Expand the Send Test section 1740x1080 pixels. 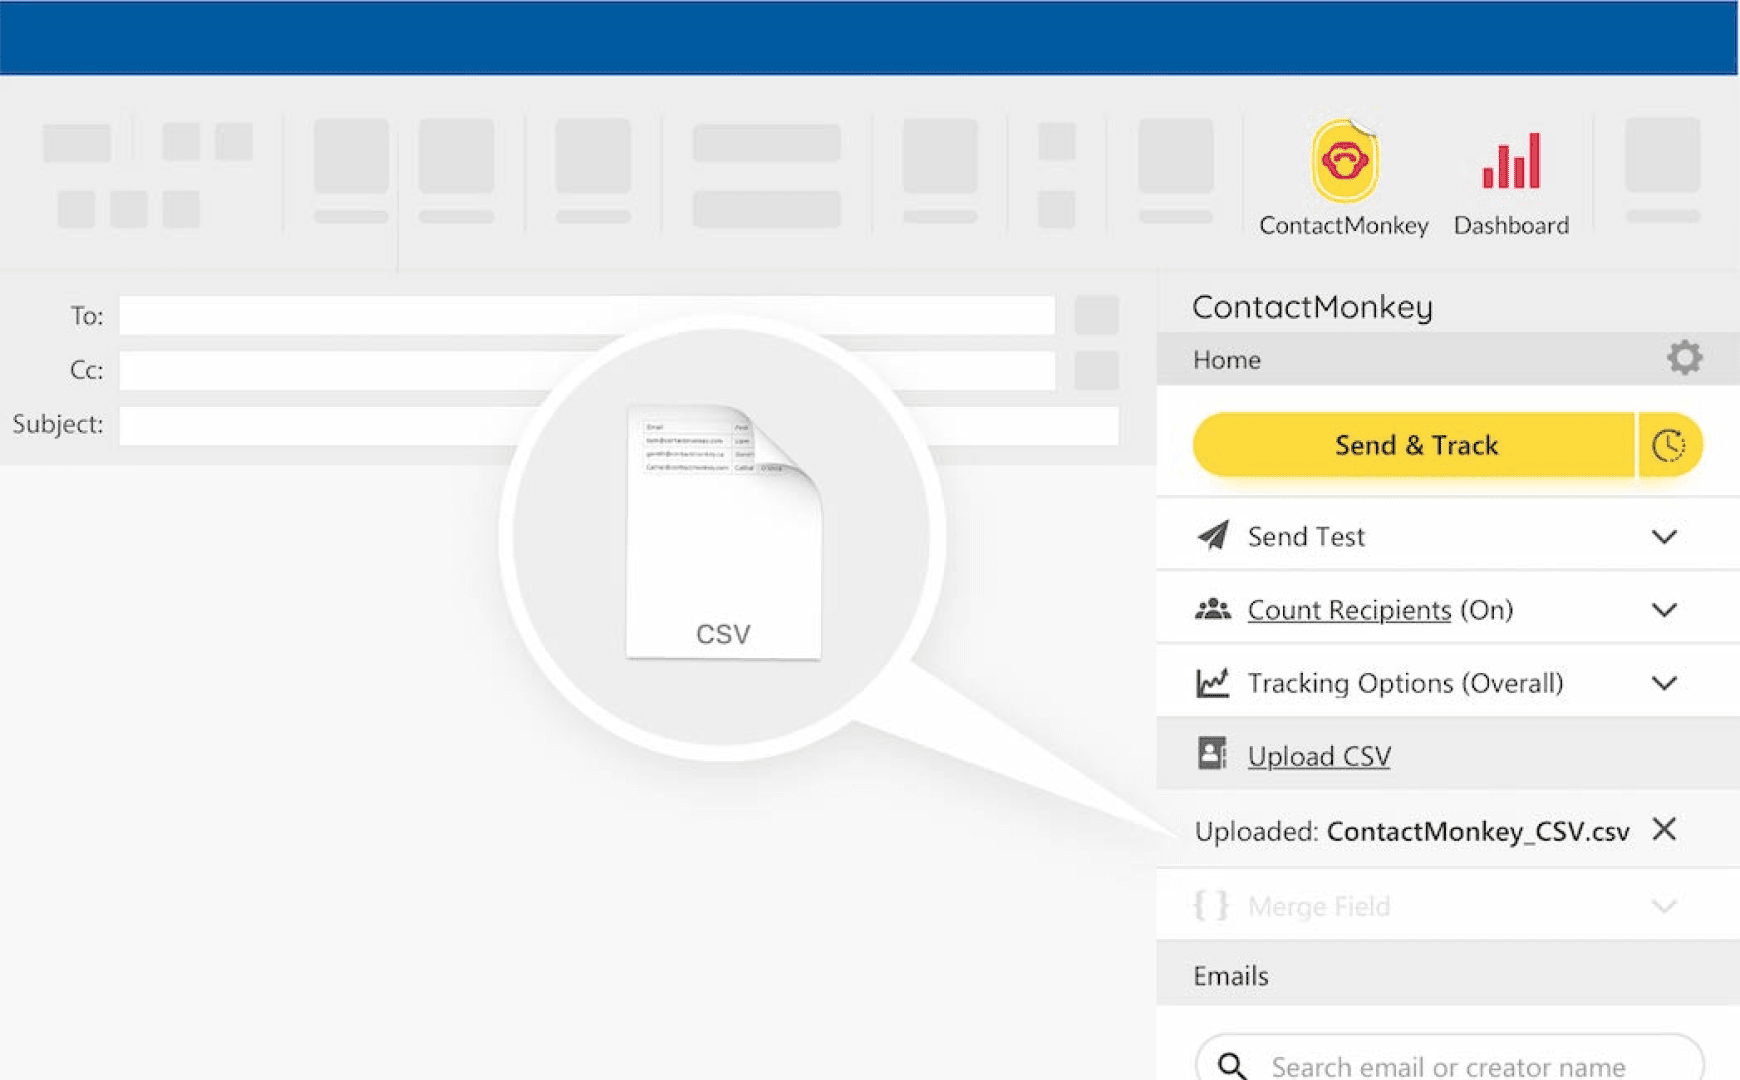pos(1664,537)
